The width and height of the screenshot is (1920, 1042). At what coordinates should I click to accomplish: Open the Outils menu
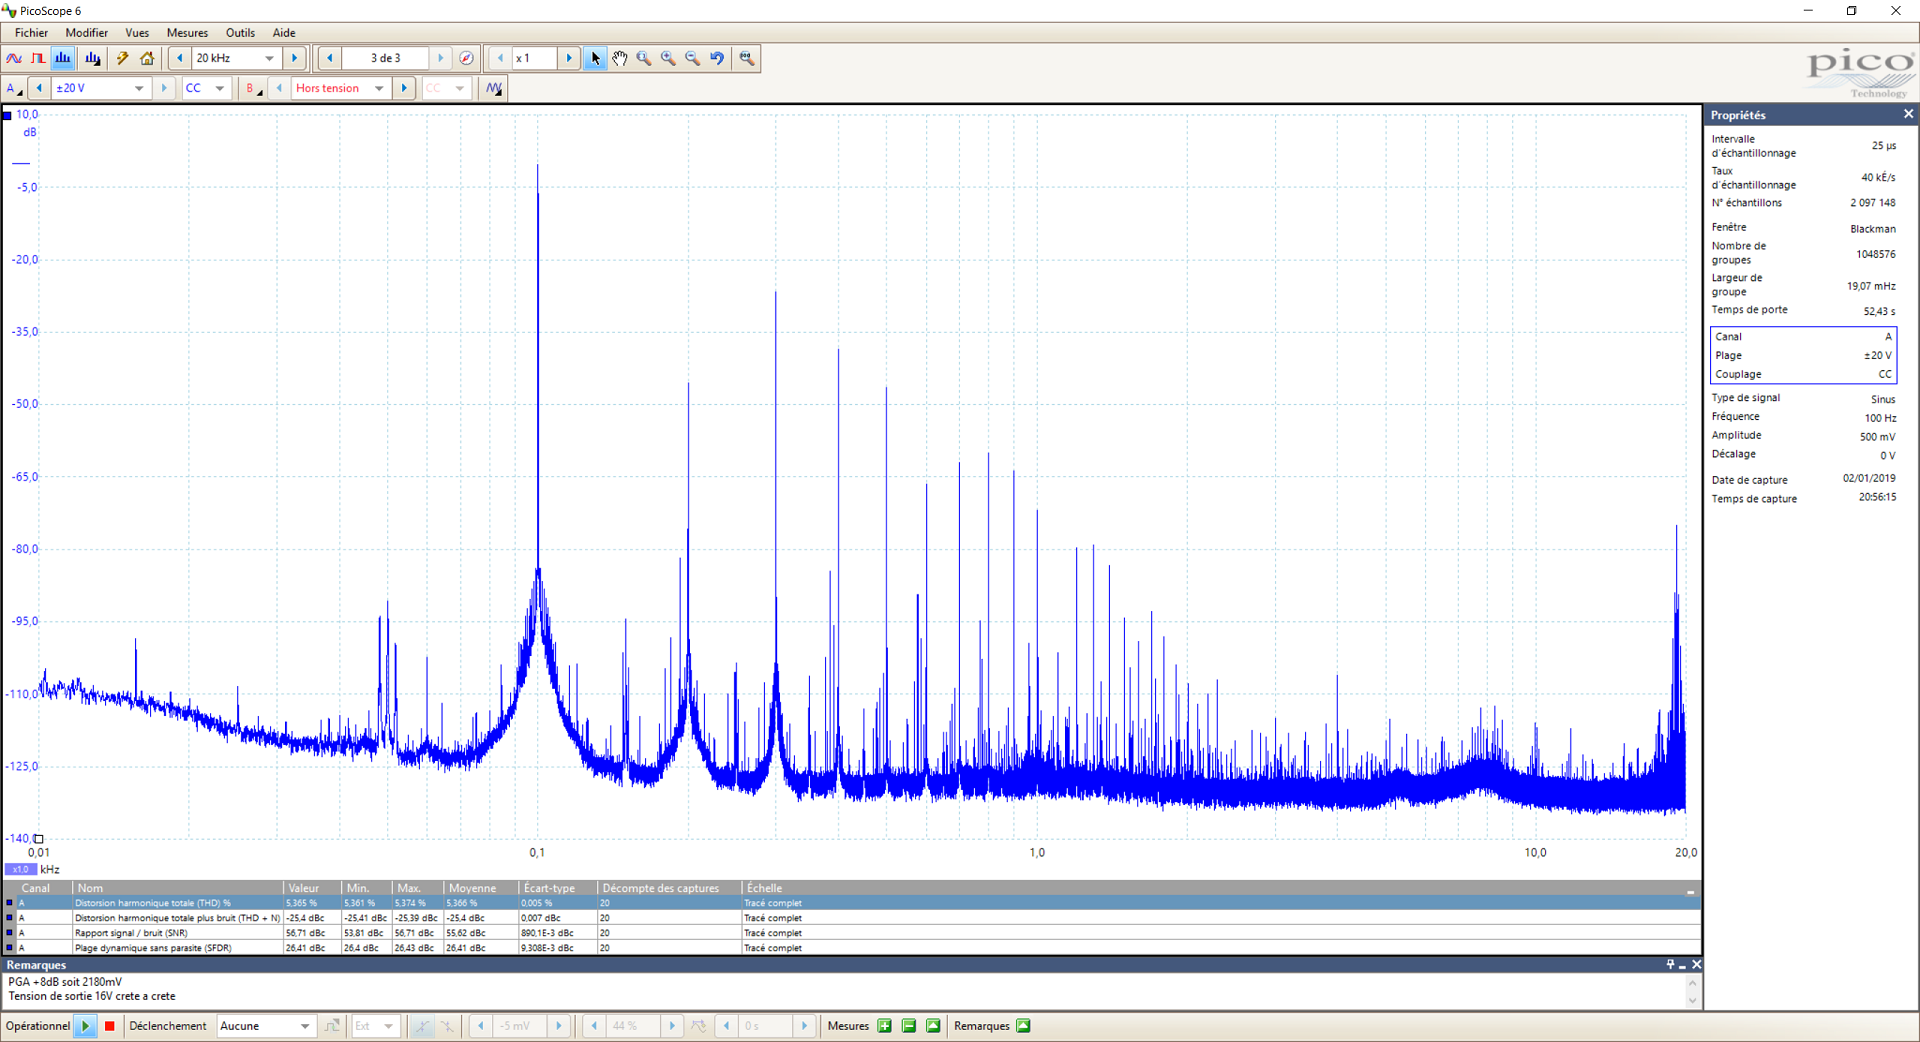click(x=240, y=33)
